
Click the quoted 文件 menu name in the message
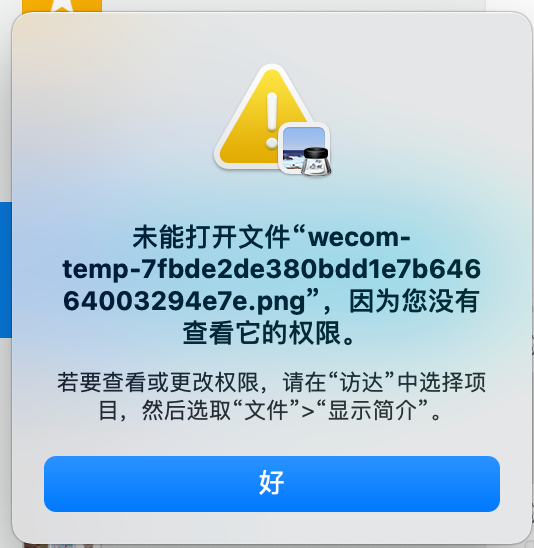(x=266, y=410)
